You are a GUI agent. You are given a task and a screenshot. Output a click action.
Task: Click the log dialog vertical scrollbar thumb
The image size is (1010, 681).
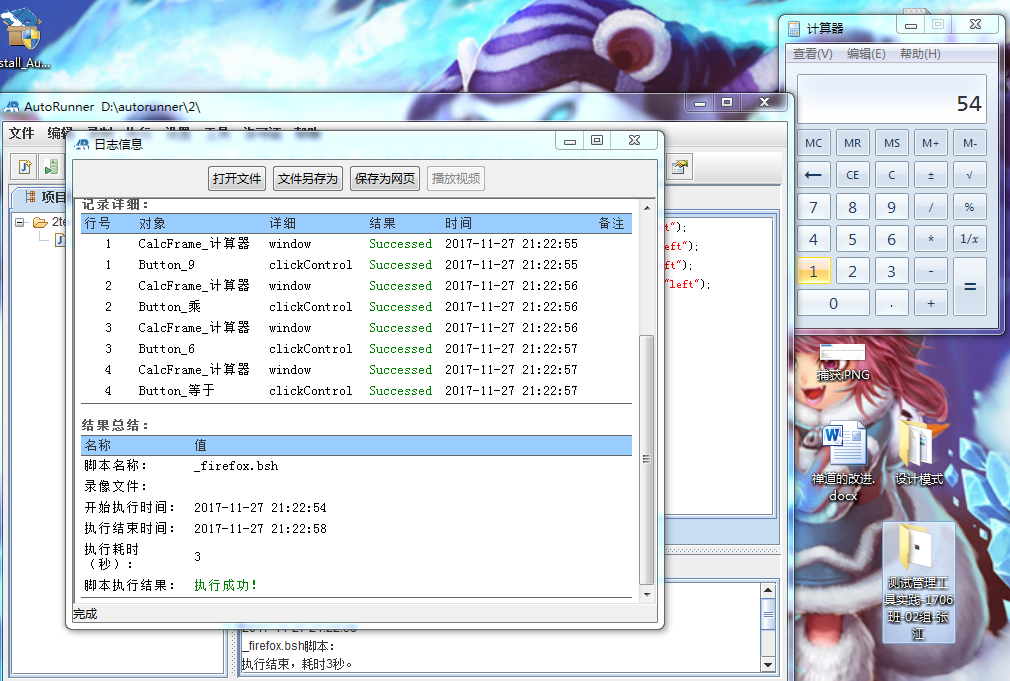[647, 459]
